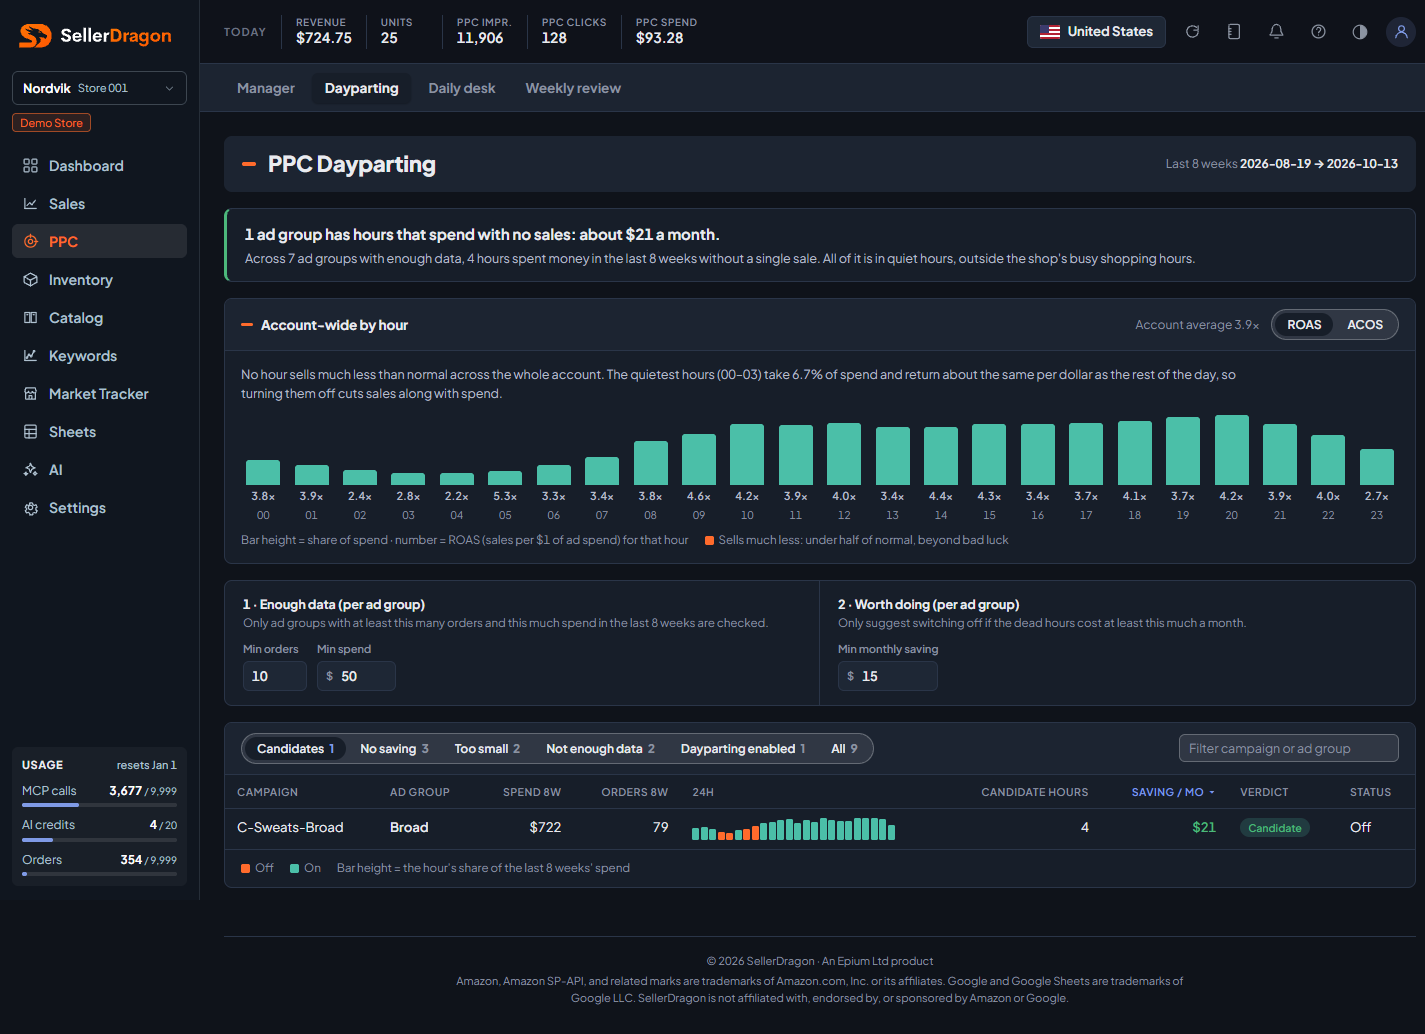Screen dimensions: 1425x1034
Task: Open the AI sparkle icon
Action: pyautogui.click(x=31, y=470)
